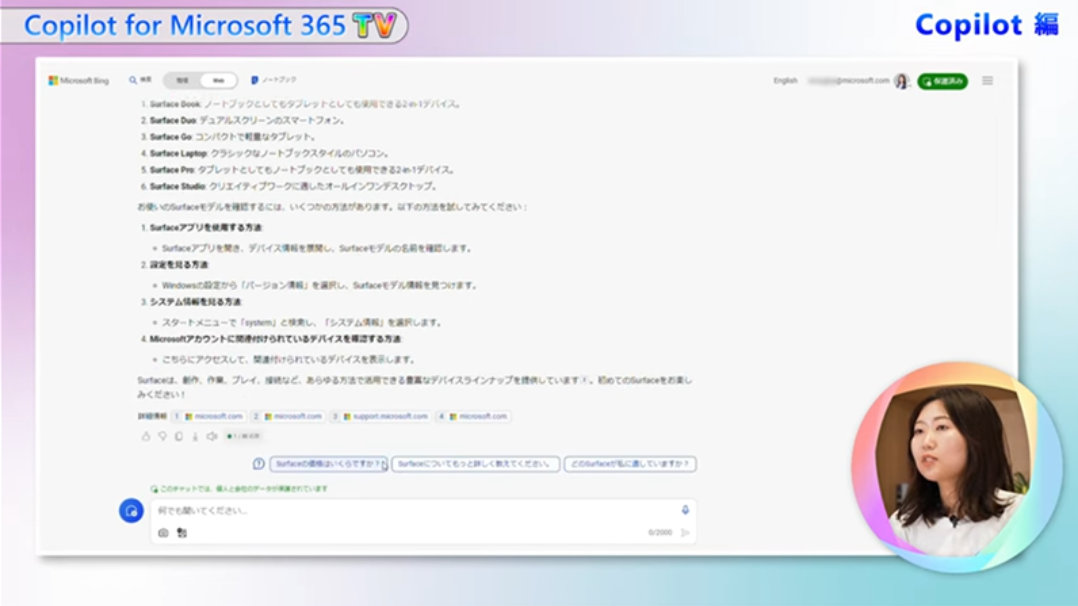Open the notebook tab in header
The width and height of the screenshot is (1078, 606).
click(x=274, y=80)
